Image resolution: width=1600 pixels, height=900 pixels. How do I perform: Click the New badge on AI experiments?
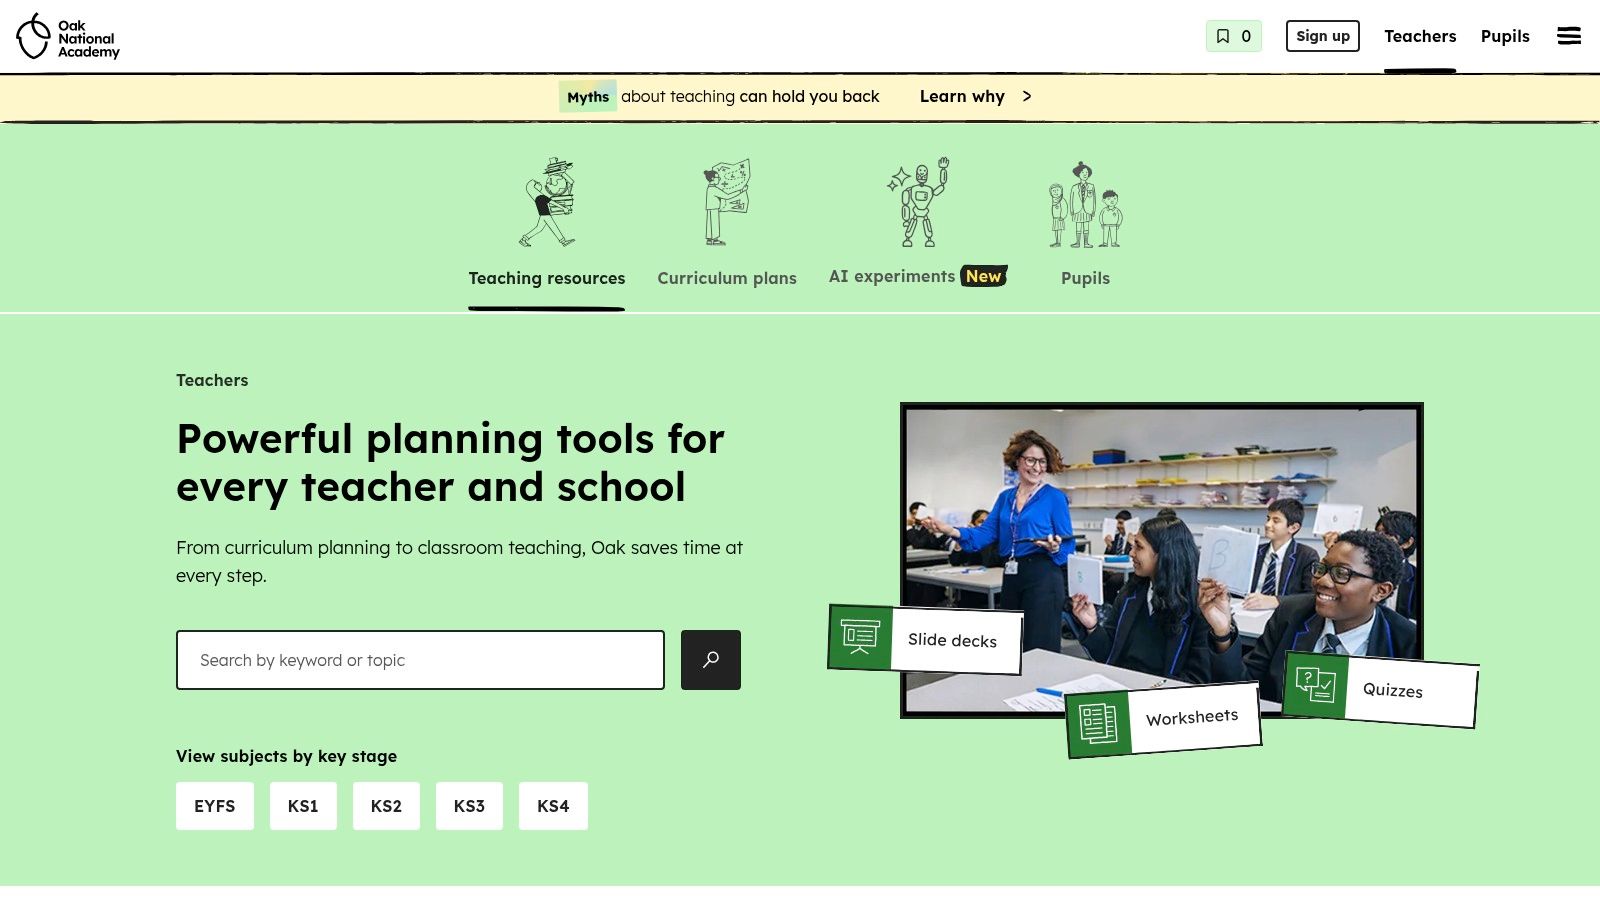coord(984,276)
